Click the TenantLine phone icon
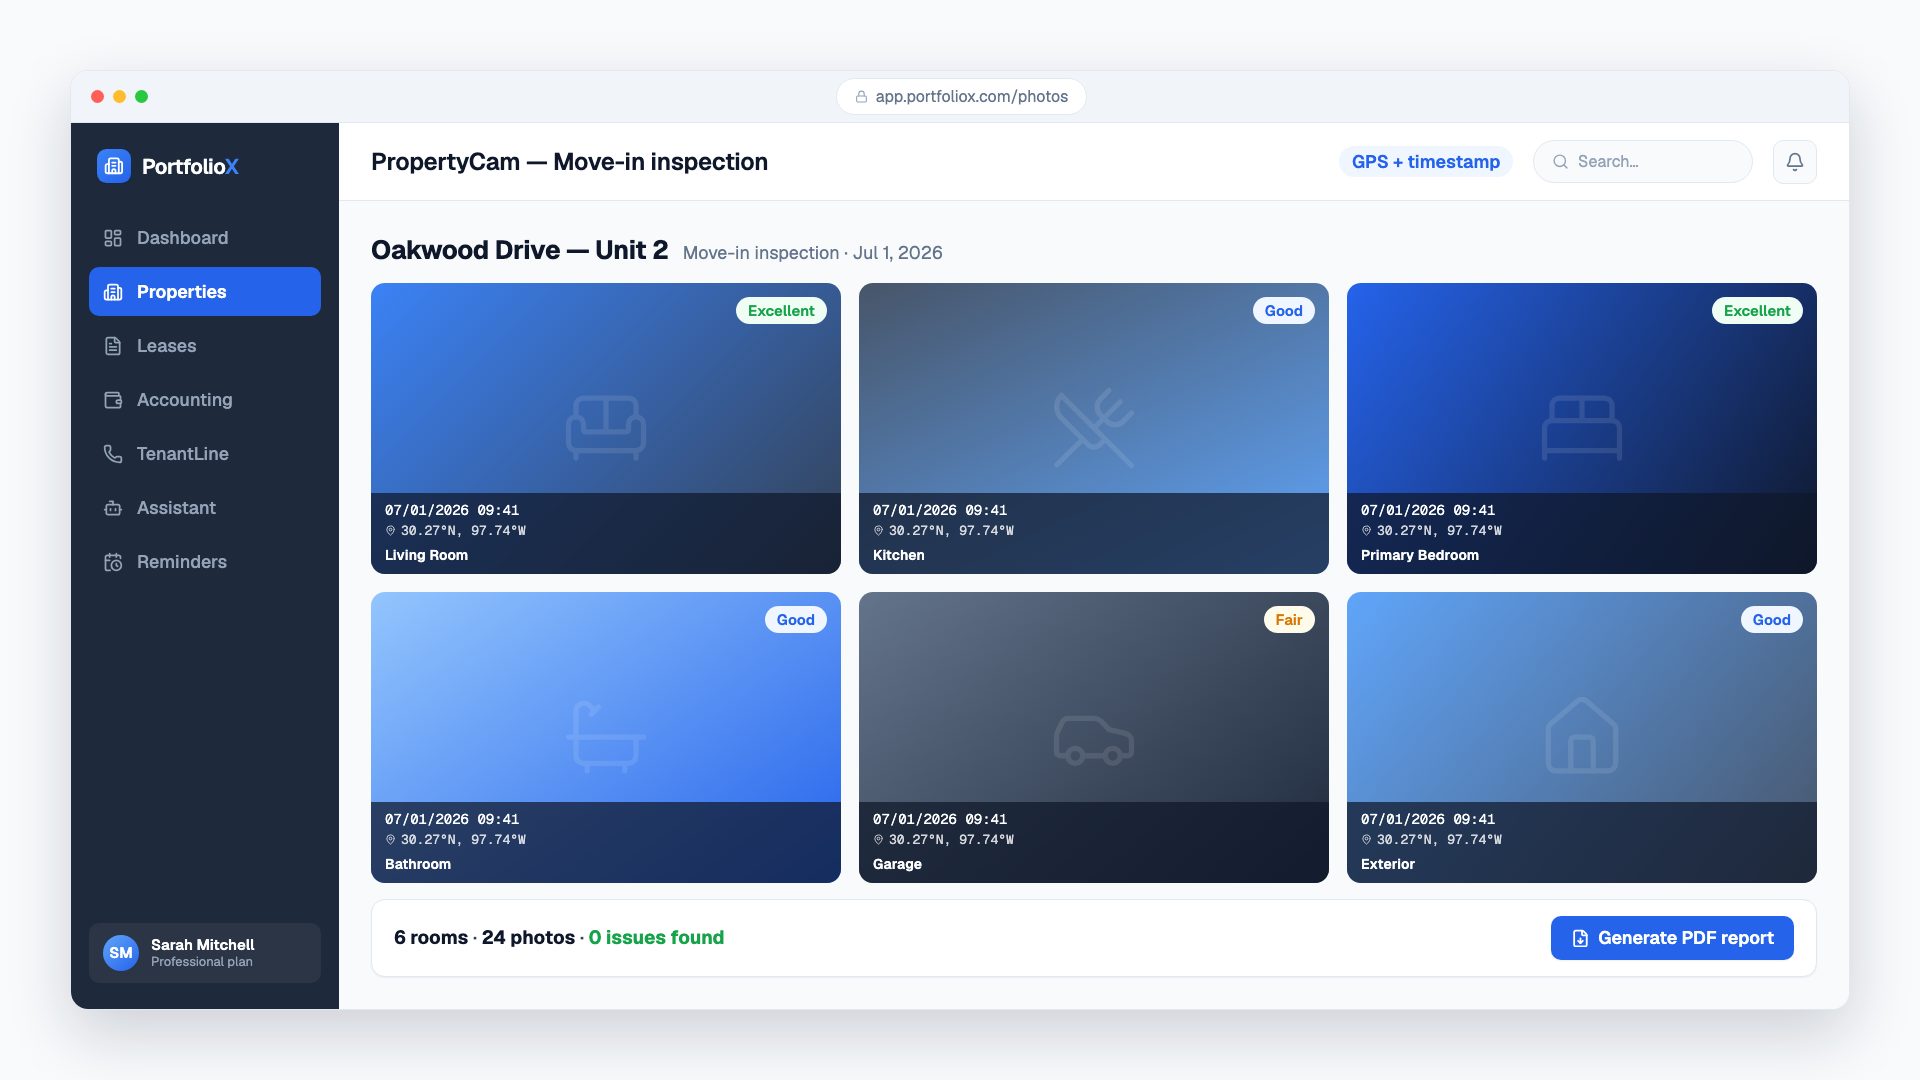 pyautogui.click(x=113, y=454)
